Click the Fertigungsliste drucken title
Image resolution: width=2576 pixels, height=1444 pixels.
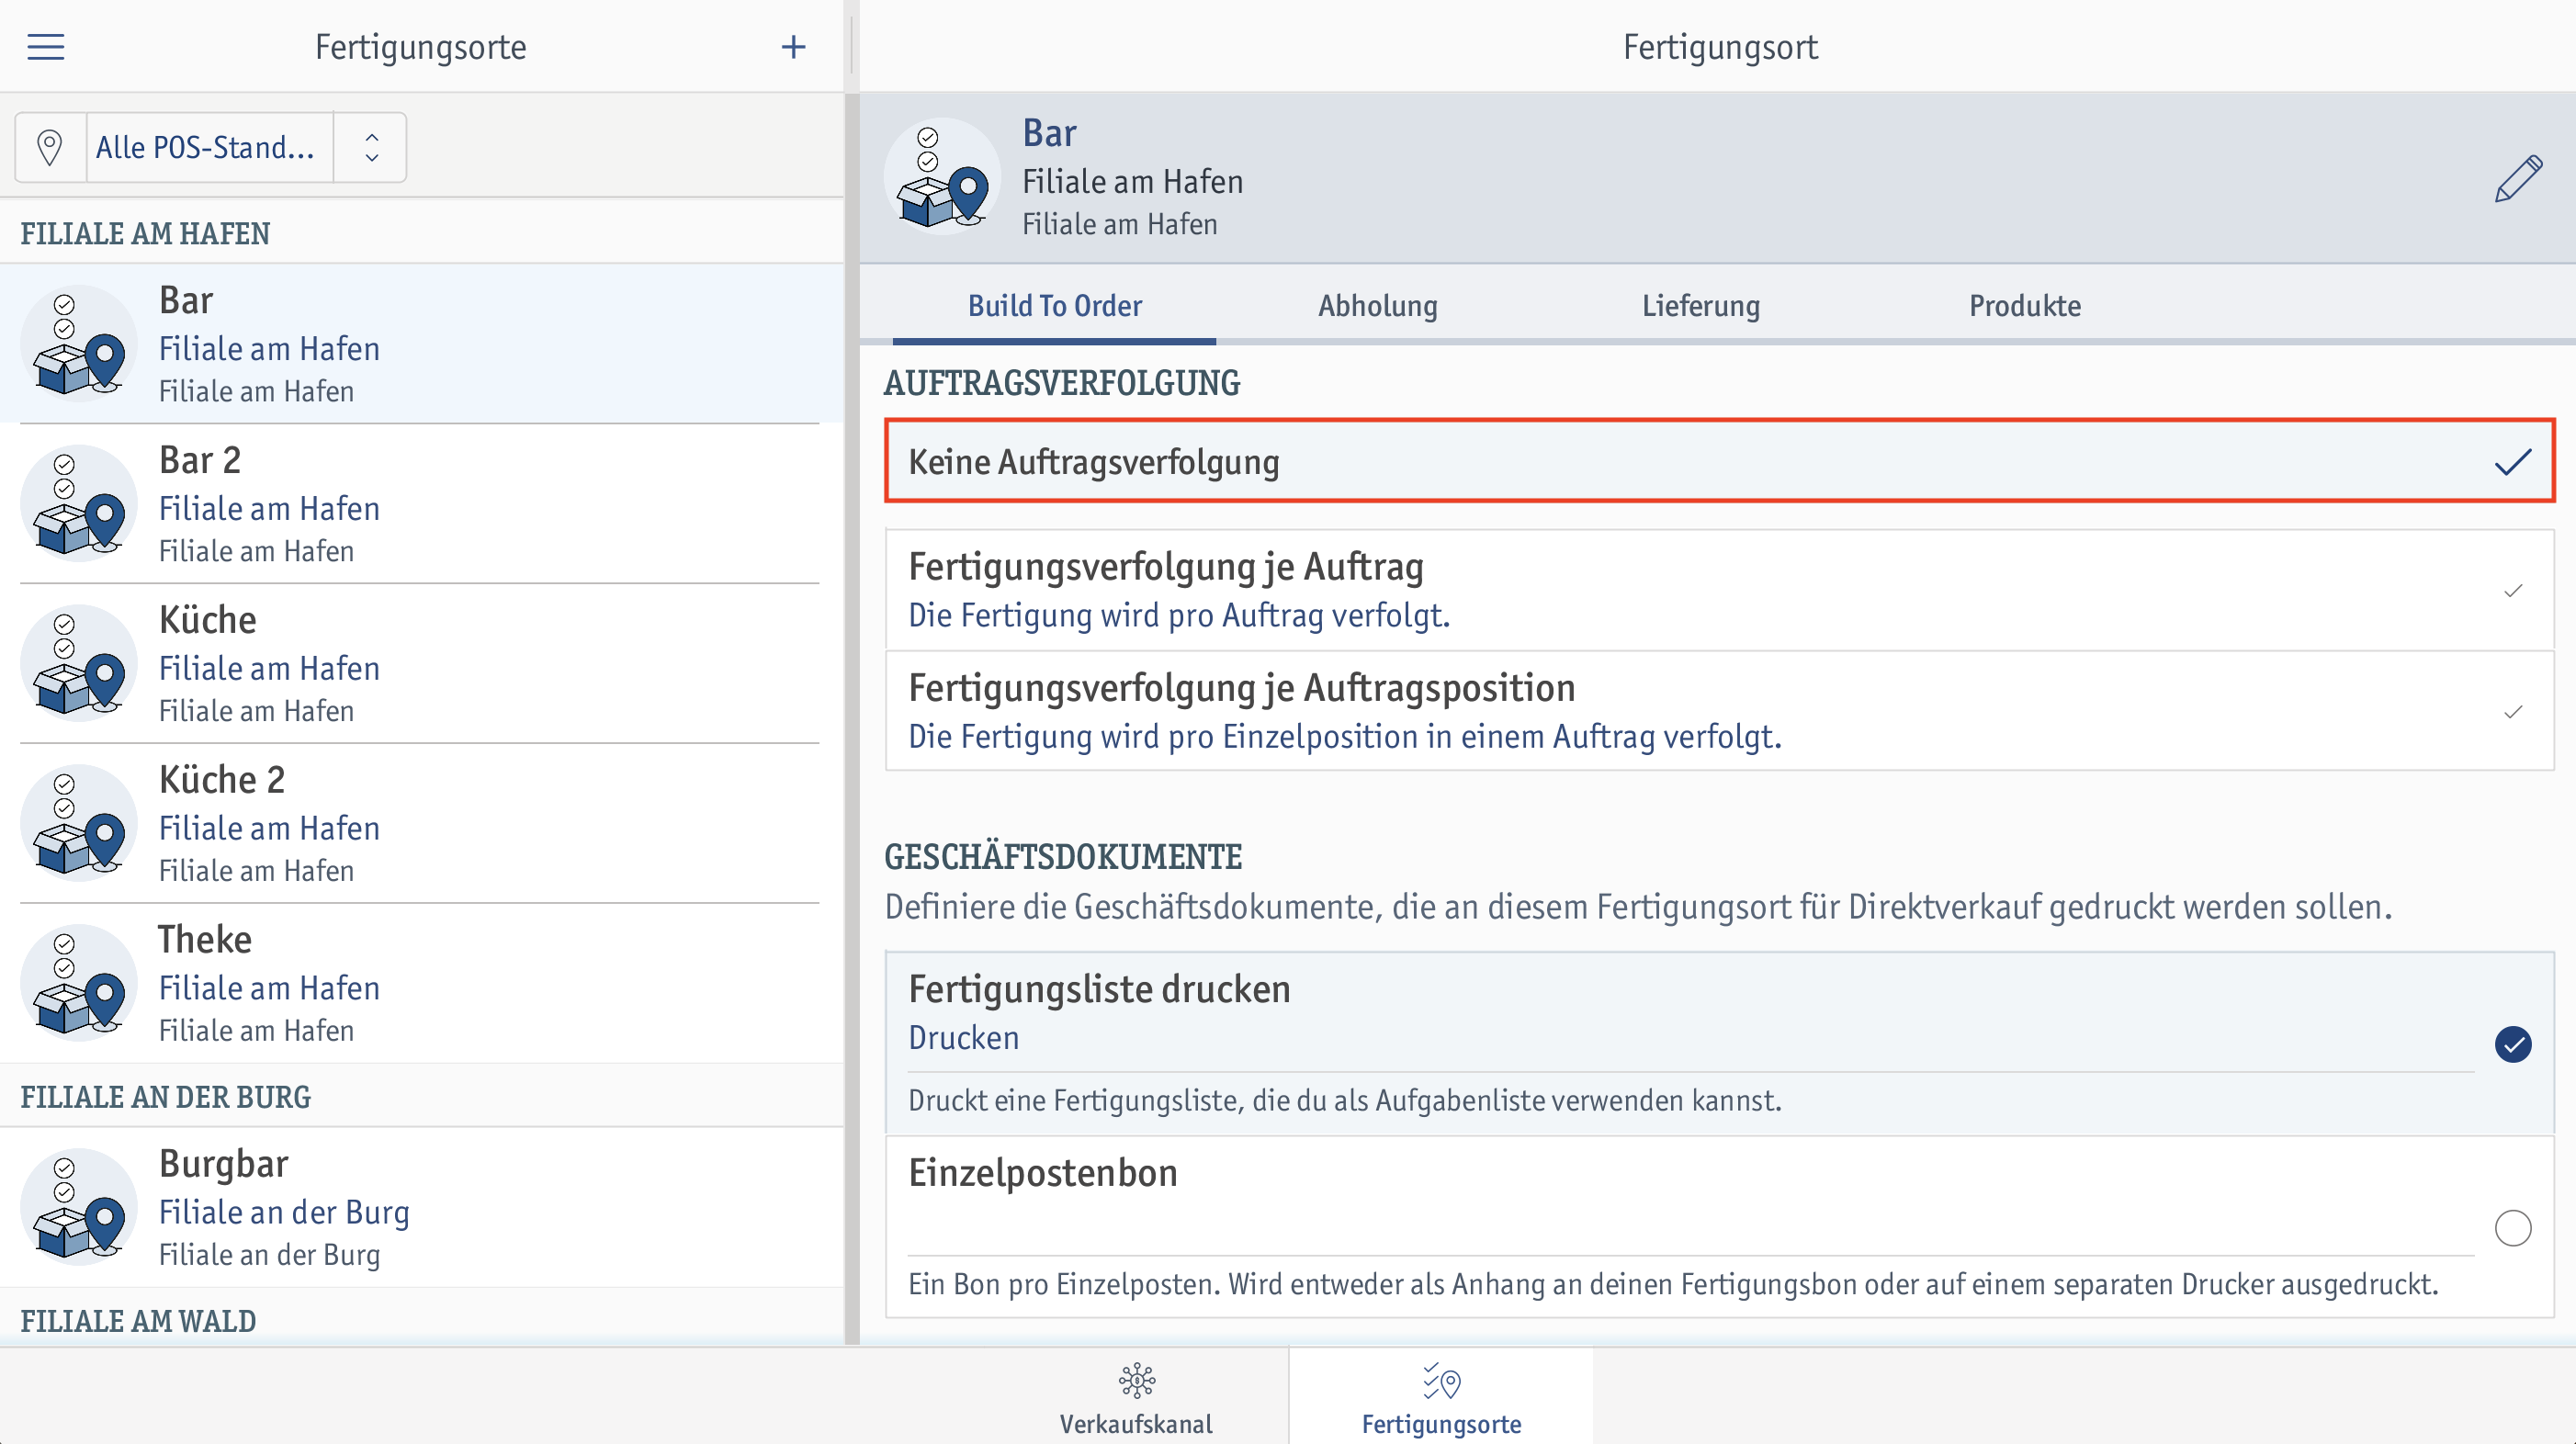[1099, 989]
